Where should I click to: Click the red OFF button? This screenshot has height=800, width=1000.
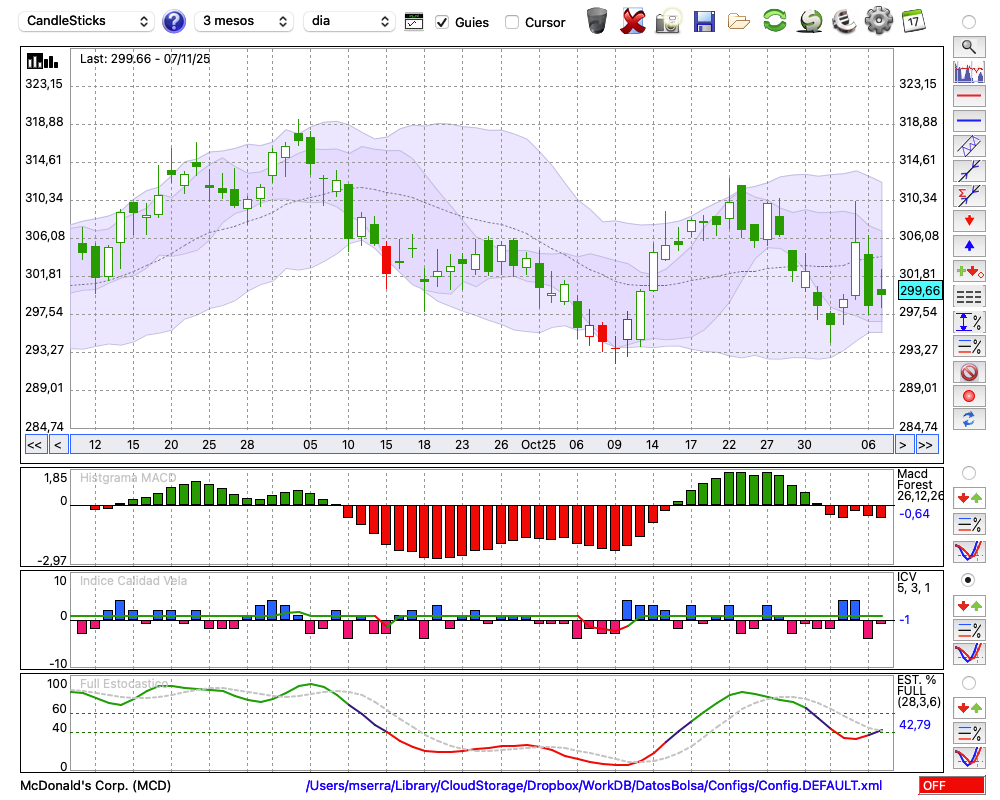(951, 786)
